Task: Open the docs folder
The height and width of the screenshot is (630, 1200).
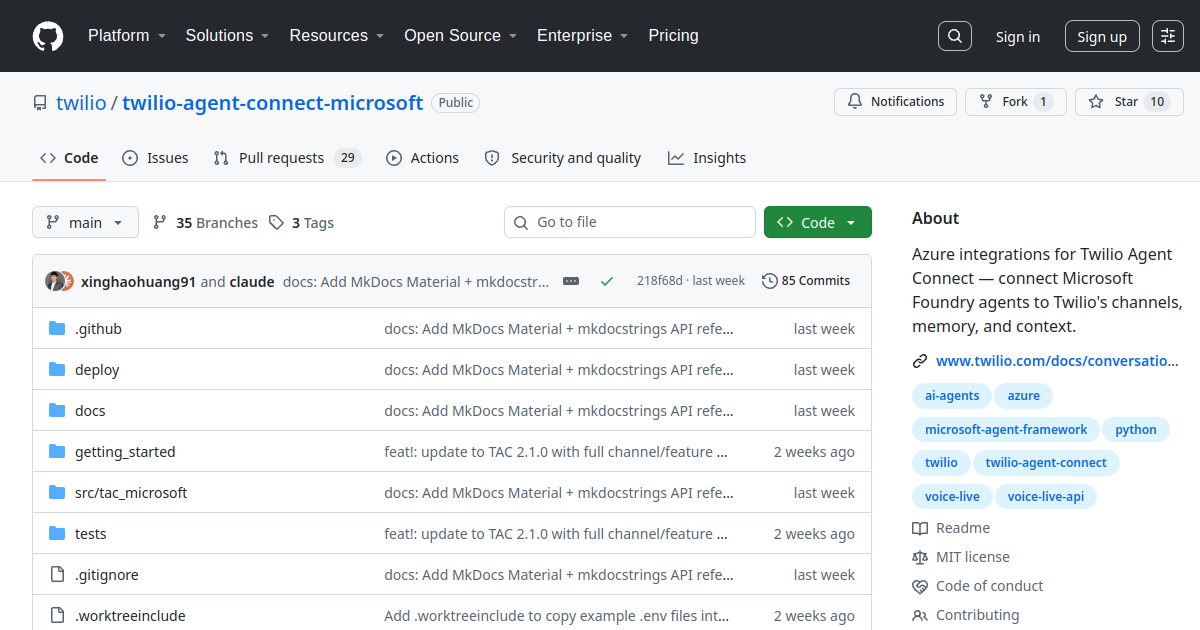Action: 90,411
